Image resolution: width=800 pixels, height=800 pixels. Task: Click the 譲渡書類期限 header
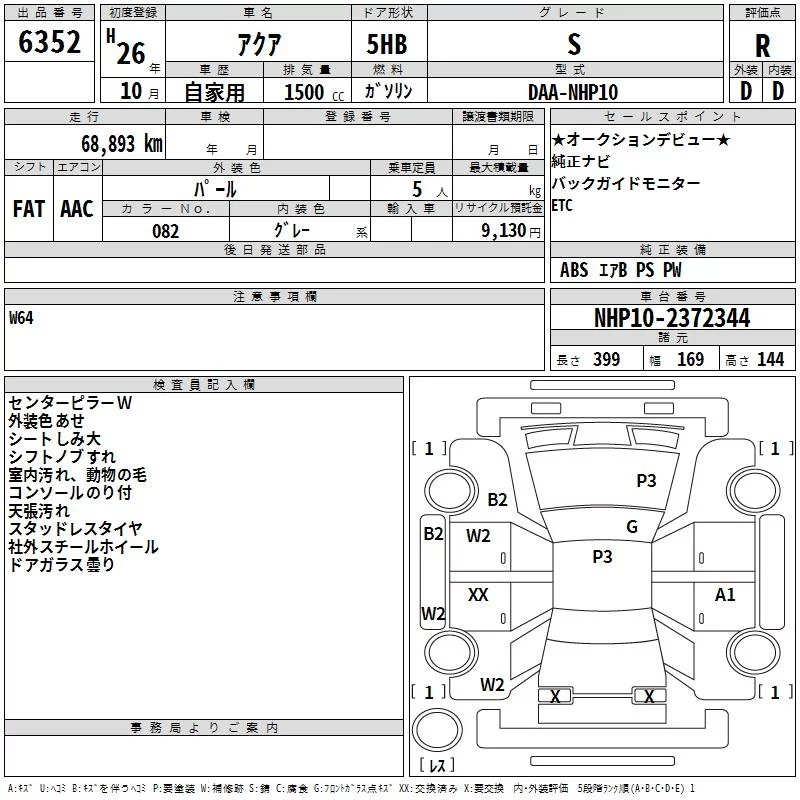(498, 117)
